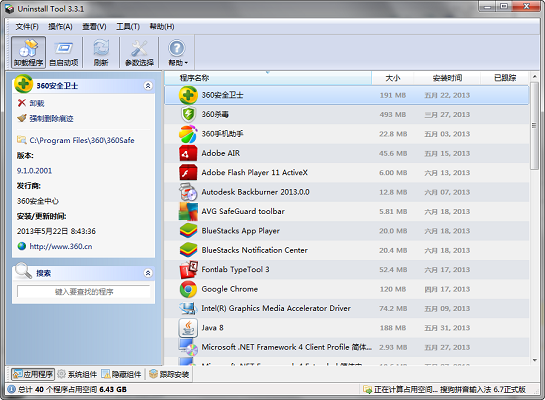This screenshot has width=545, height=400.
Task: Click the magnifier icon in search panel
Action: [23, 271]
